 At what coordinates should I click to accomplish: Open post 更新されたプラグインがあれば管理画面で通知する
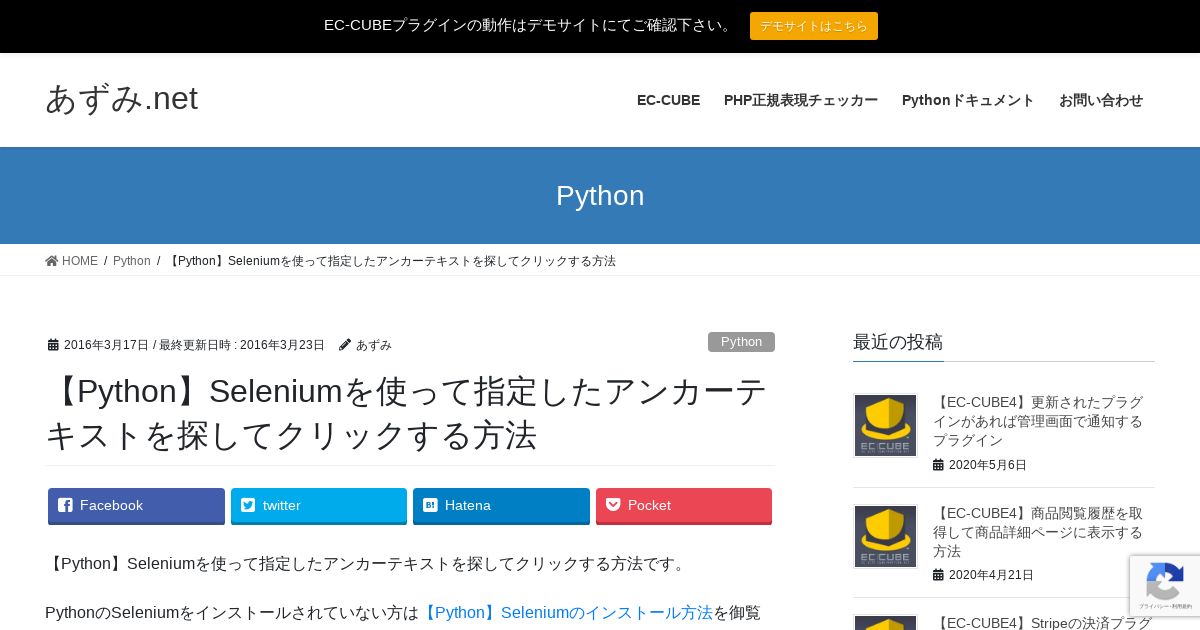[x=1038, y=421]
